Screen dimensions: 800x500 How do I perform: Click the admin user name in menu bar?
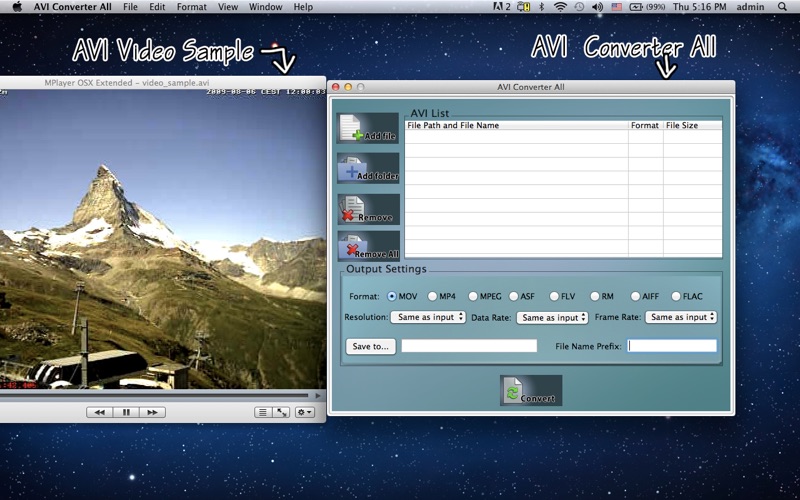click(751, 7)
